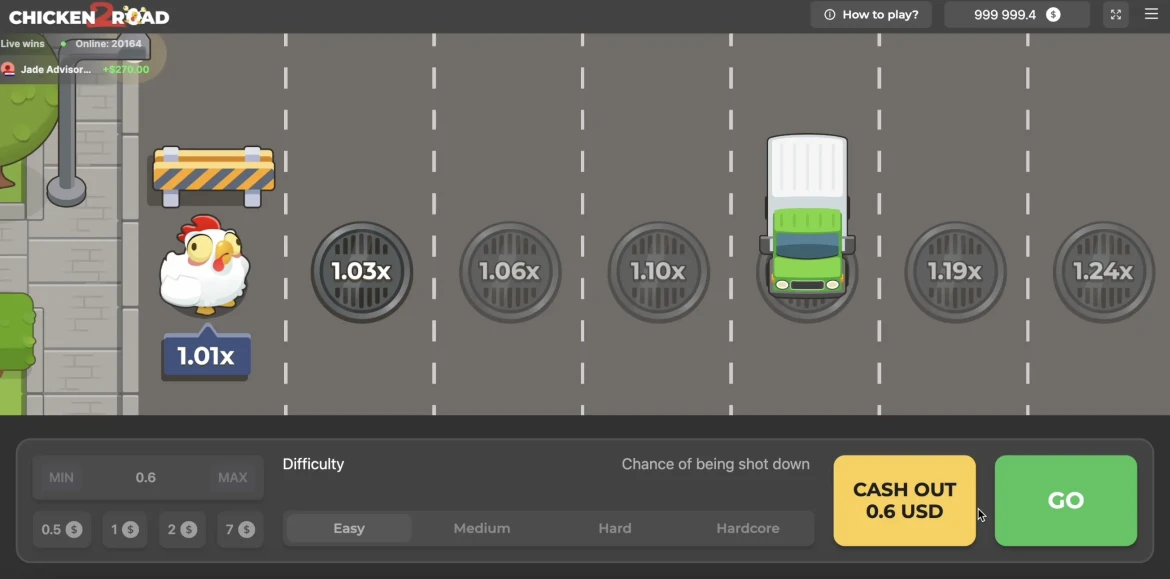Select the 1.03x manhole
Image resolution: width=1170 pixels, height=579 pixels.
click(361, 272)
